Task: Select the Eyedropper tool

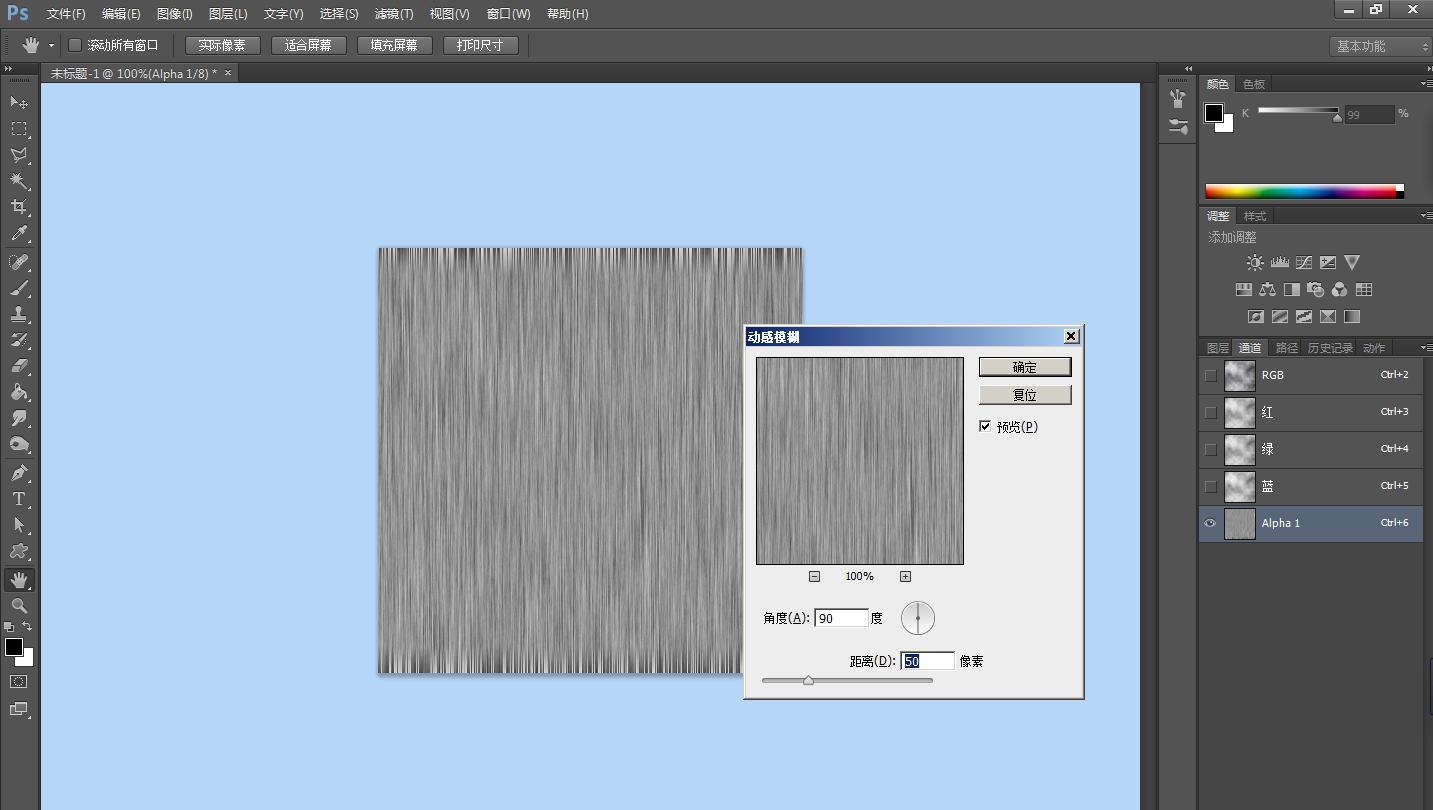Action: point(19,234)
